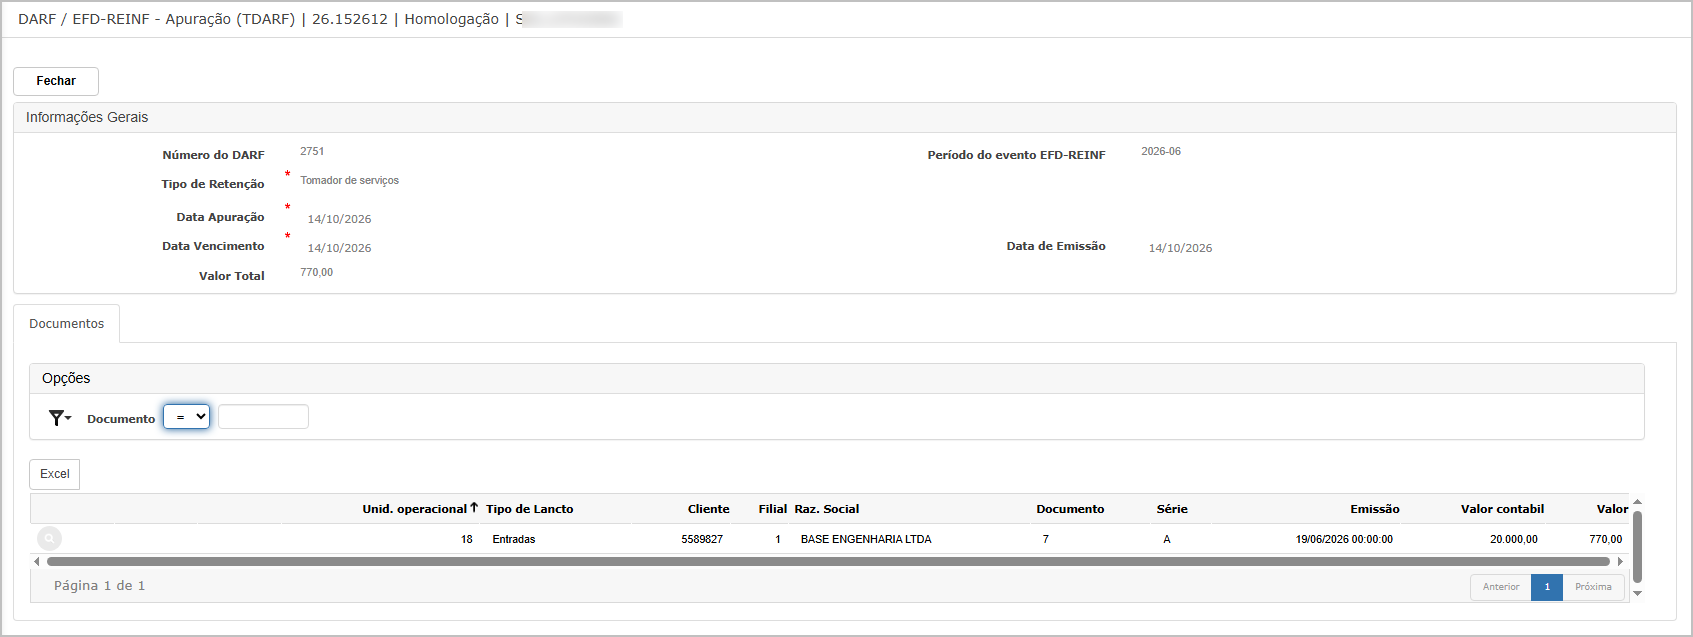Click the Página 1 de 1 label
This screenshot has width=1693, height=637.
click(100, 586)
